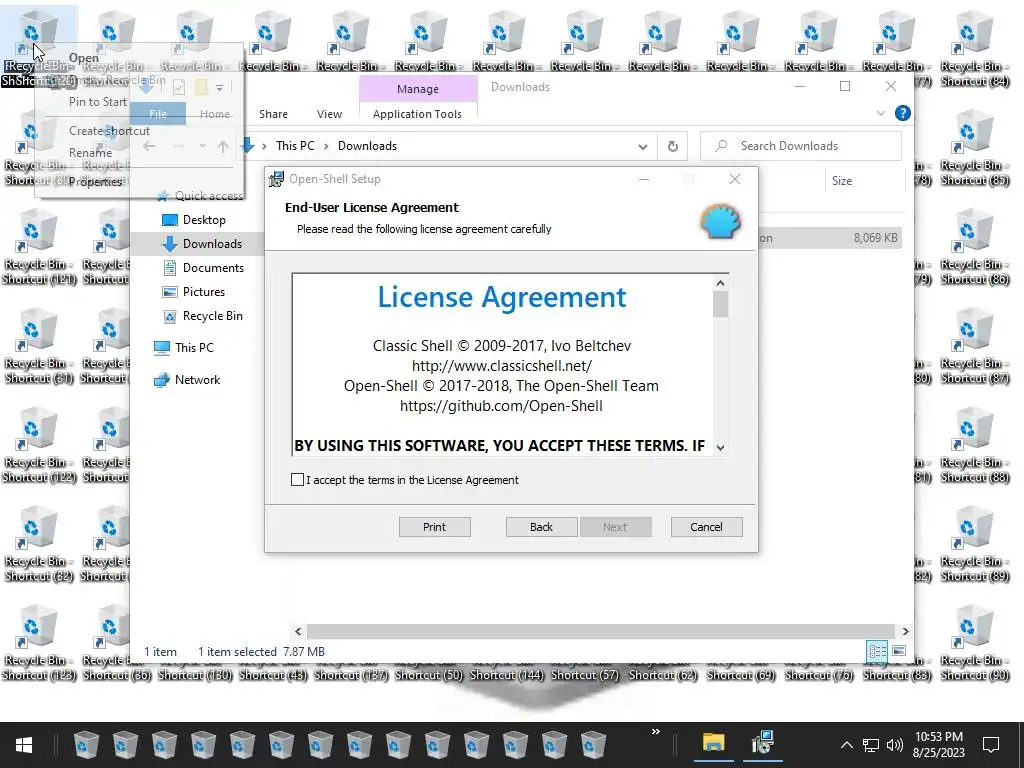Open the View ribbon tab
The height and width of the screenshot is (768, 1024).
point(329,114)
